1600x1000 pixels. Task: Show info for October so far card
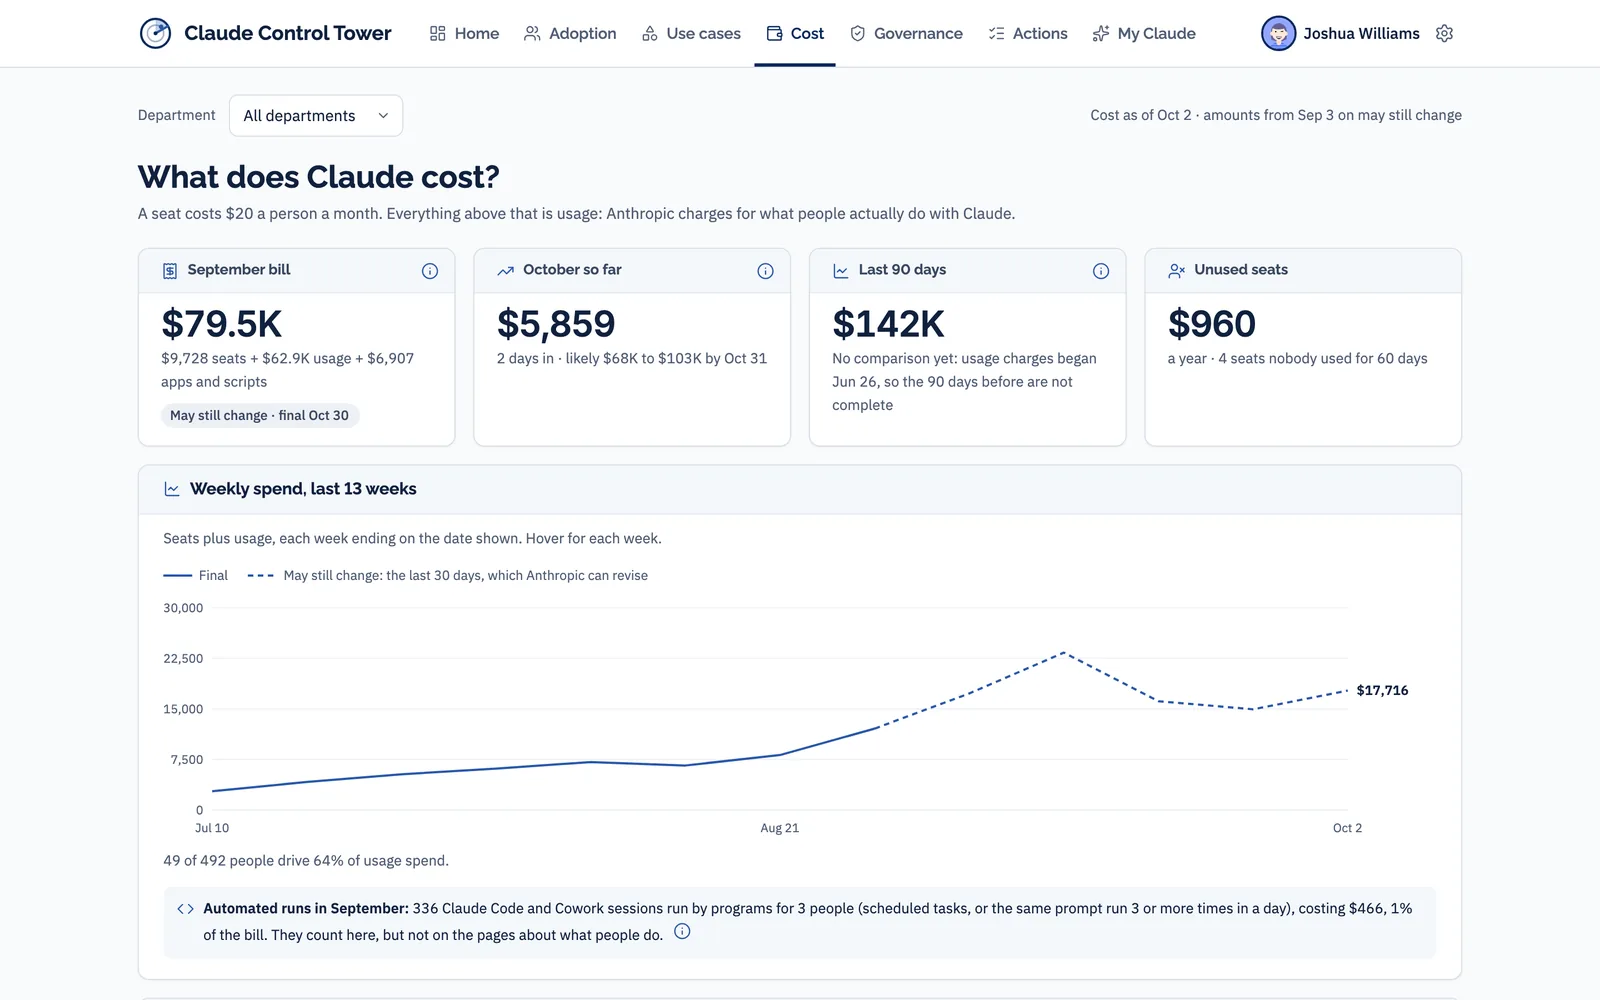[765, 271]
